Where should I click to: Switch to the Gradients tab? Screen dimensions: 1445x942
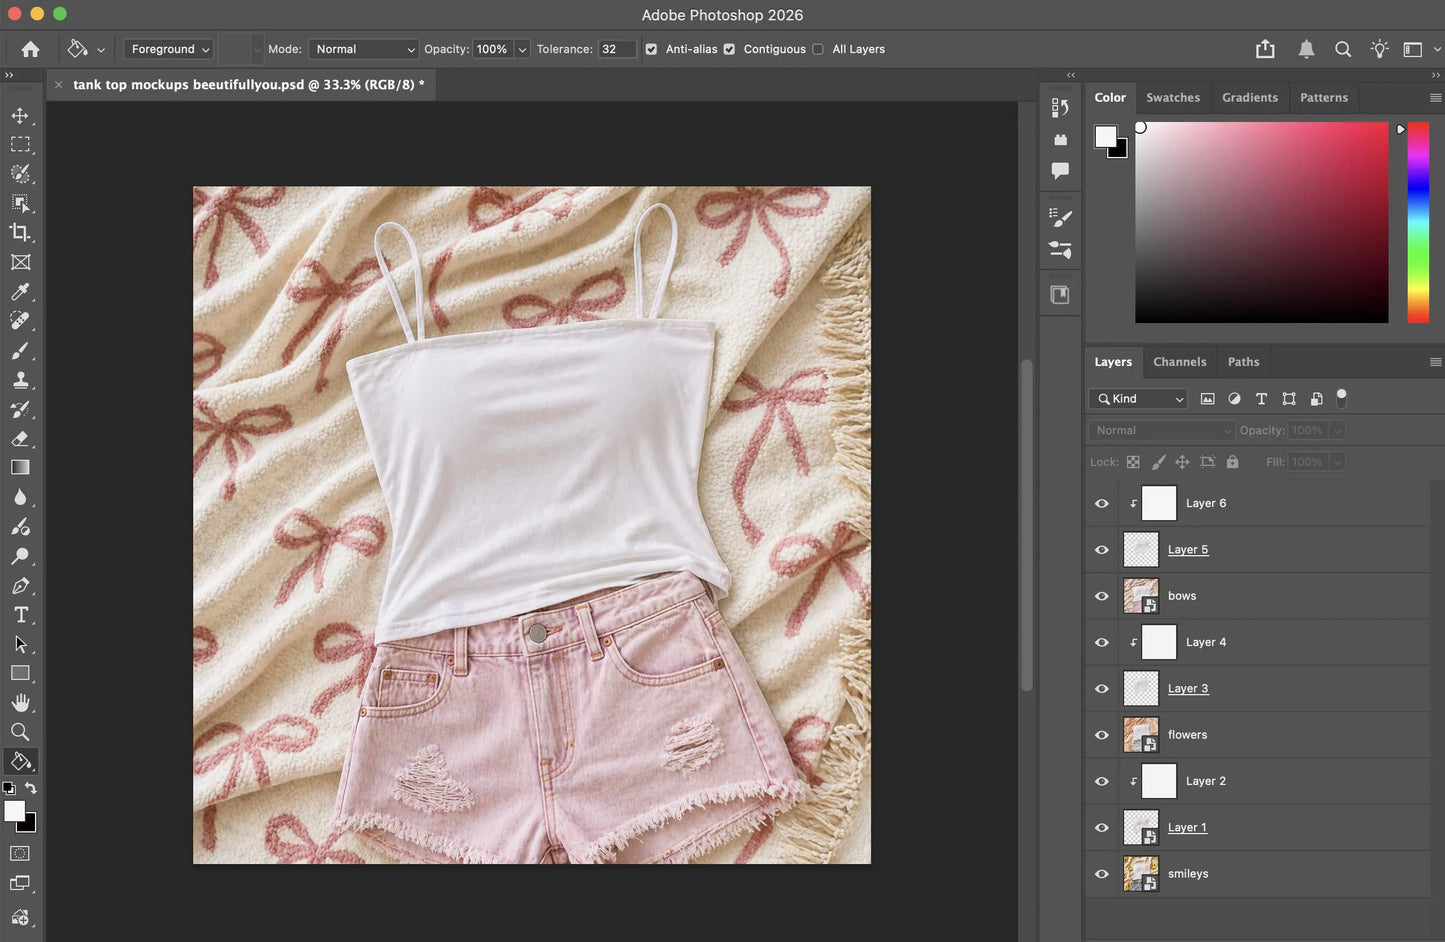click(1250, 98)
